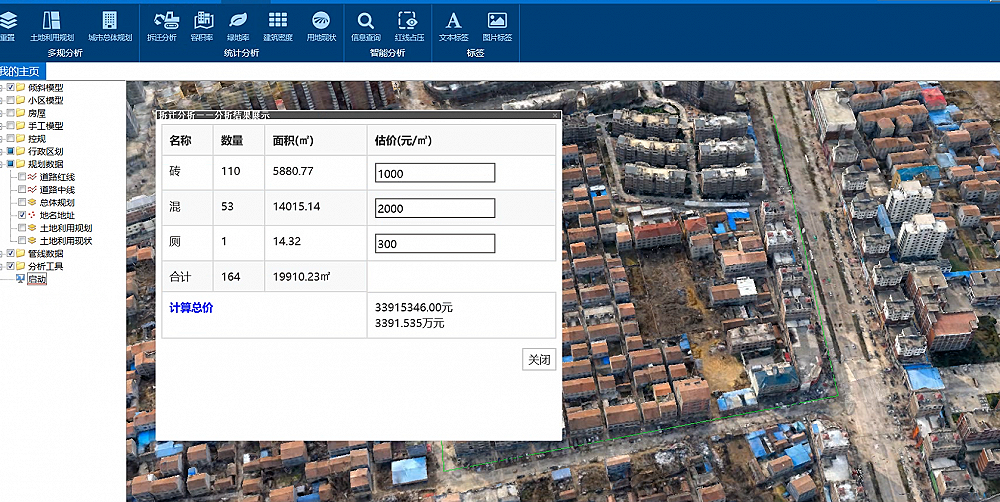This screenshot has width=1000, height=502.
Task: Expand the 小区模型 tree node
Action: tap(2, 101)
